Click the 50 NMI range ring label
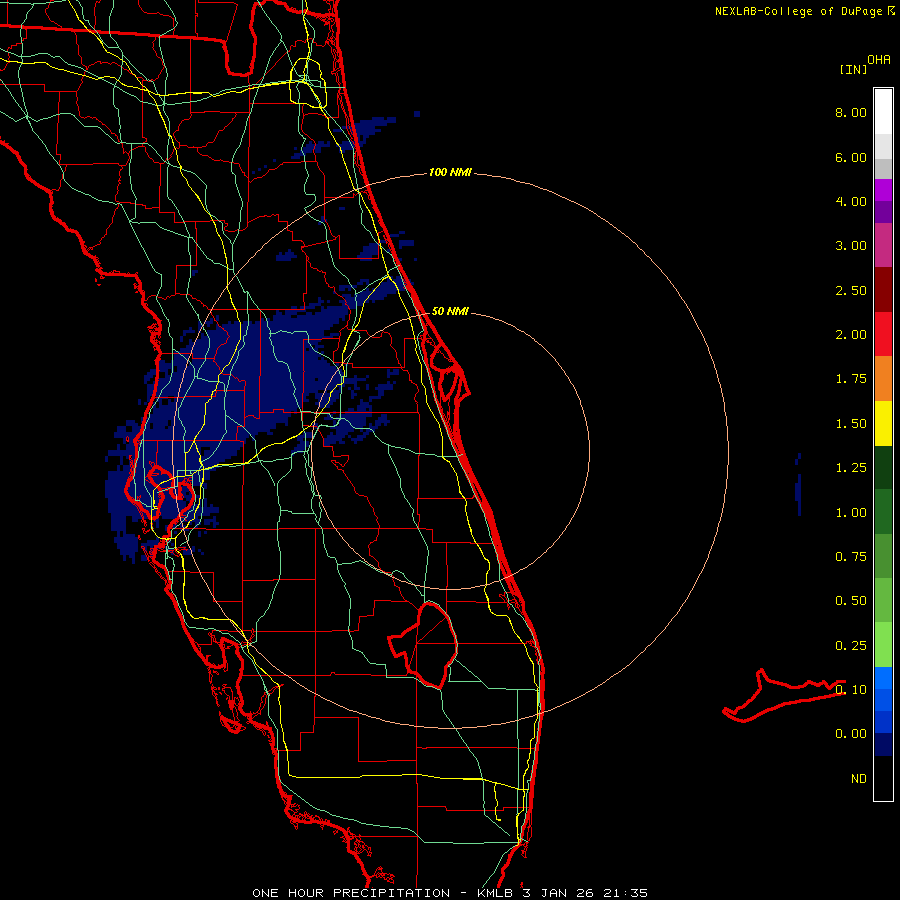Viewport: 900px width, 900px height. pyautogui.click(x=450, y=311)
